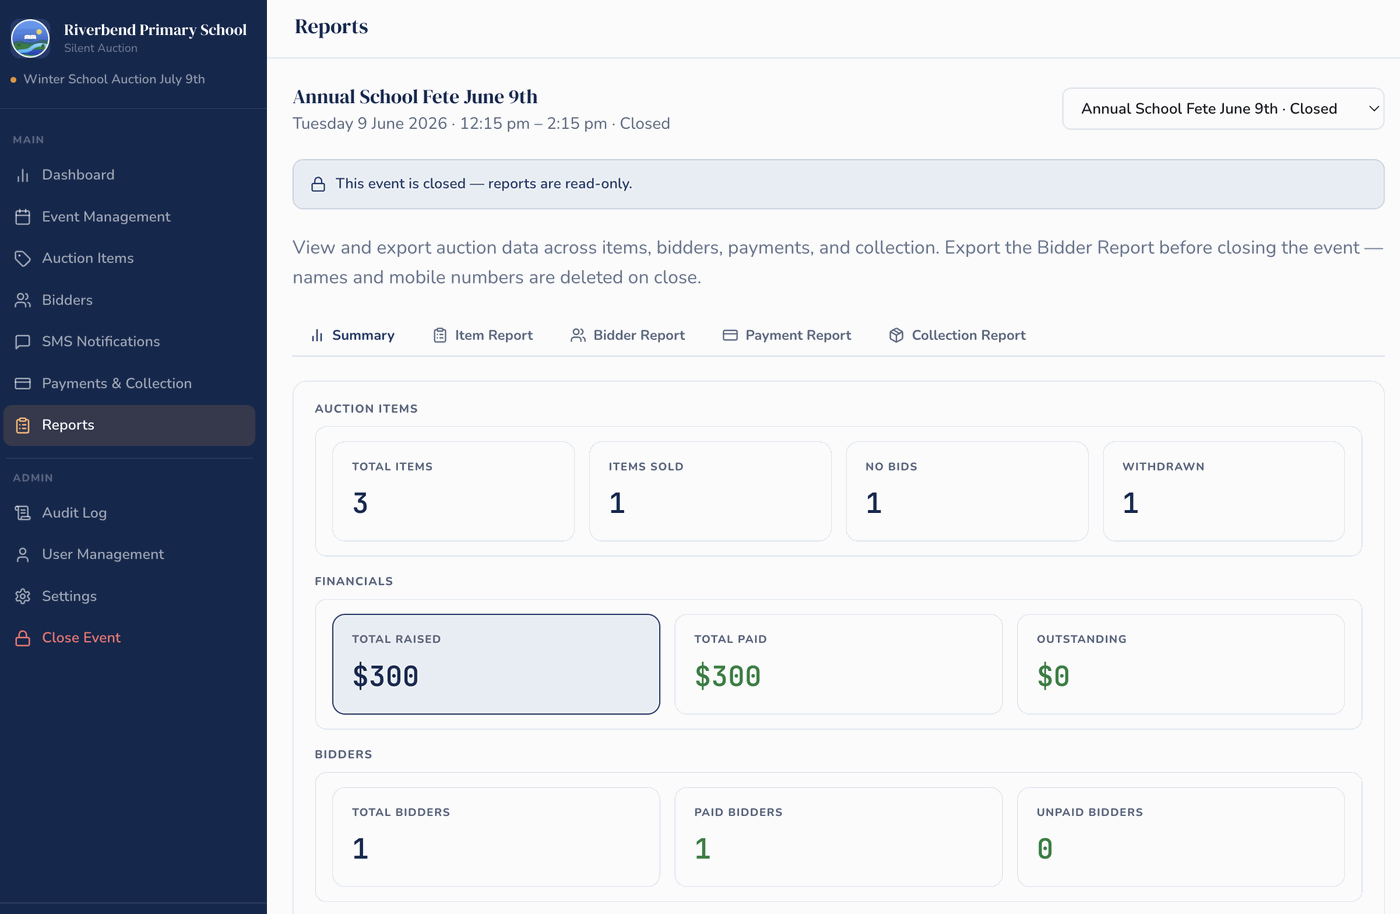Open Auction Items in the sidebar
Image resolution: width=1400 pixels, height=914 pixels.
tap(129, 258)
